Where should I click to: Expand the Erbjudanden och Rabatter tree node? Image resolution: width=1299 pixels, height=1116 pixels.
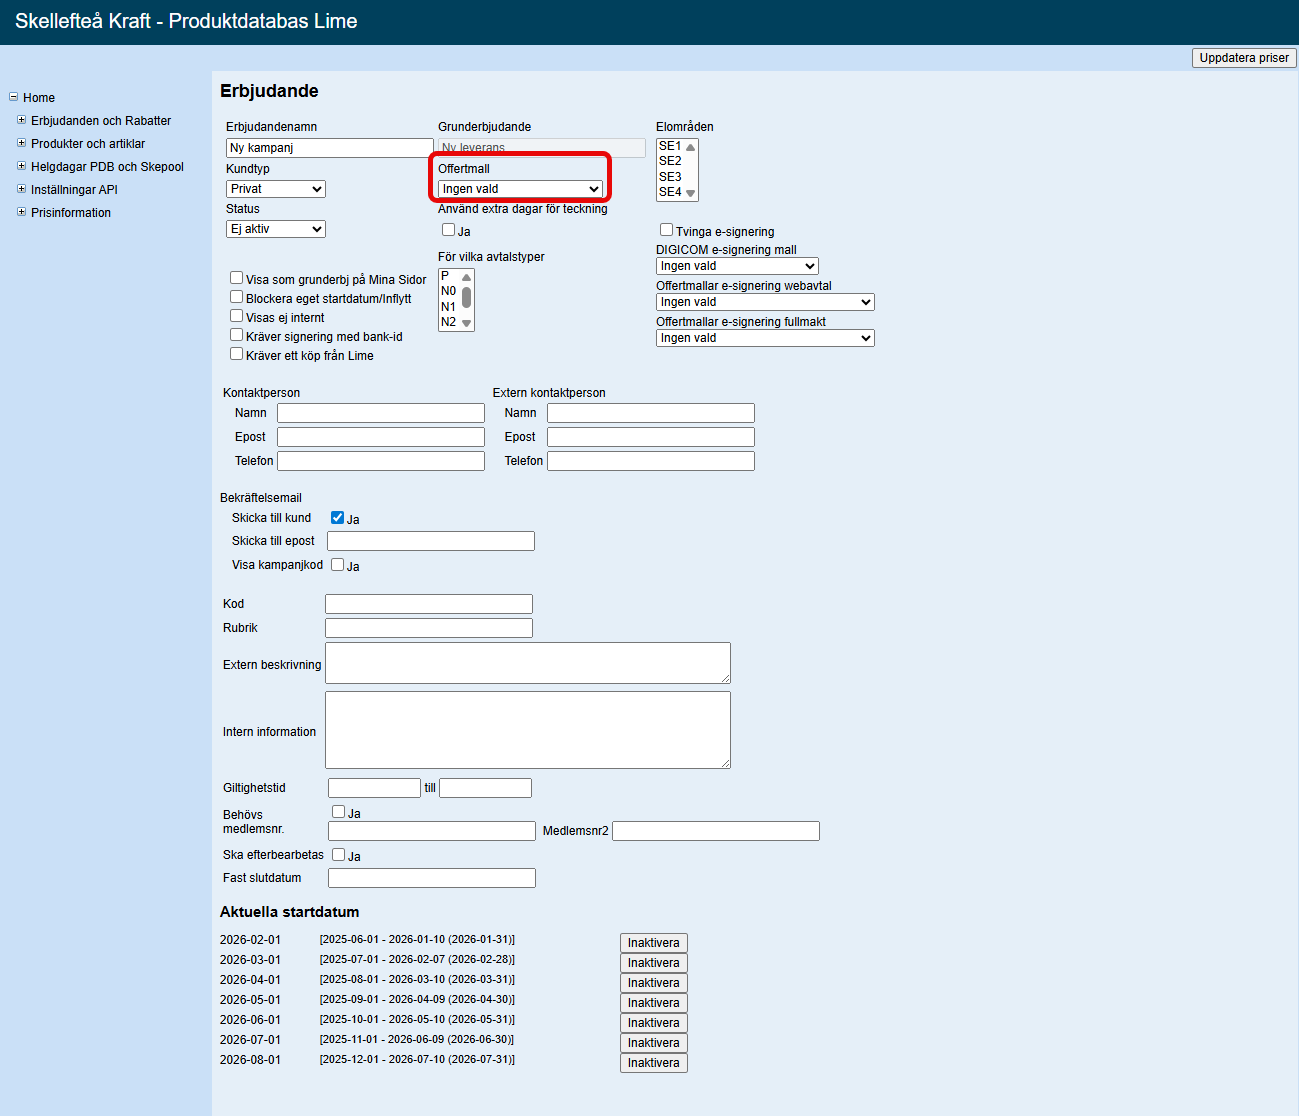point(21,120)
